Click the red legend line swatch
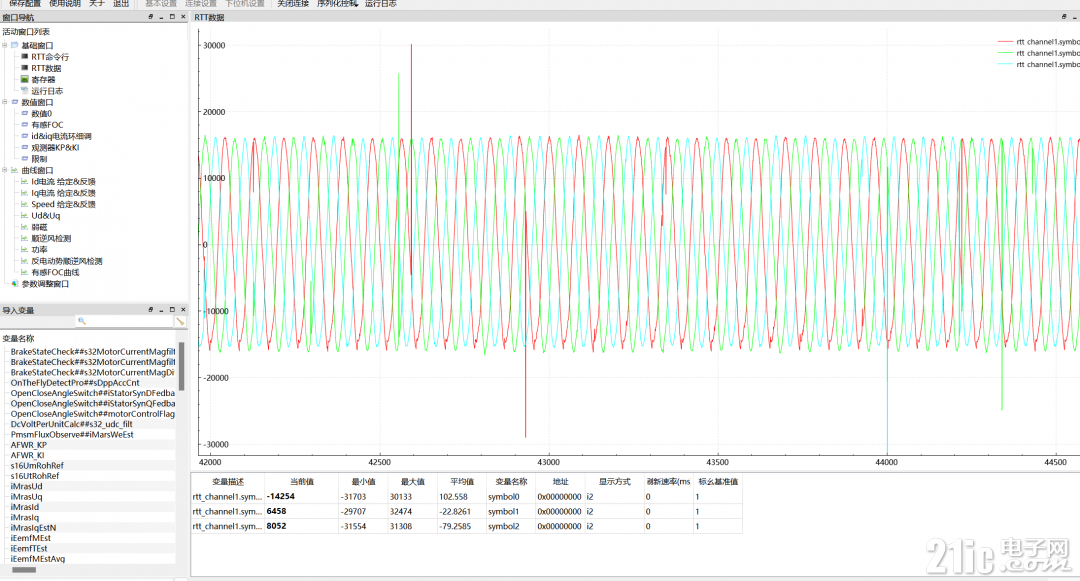Image resolution: width=1080 pixels, height=581 pixels. click(x=1005, y=42)
